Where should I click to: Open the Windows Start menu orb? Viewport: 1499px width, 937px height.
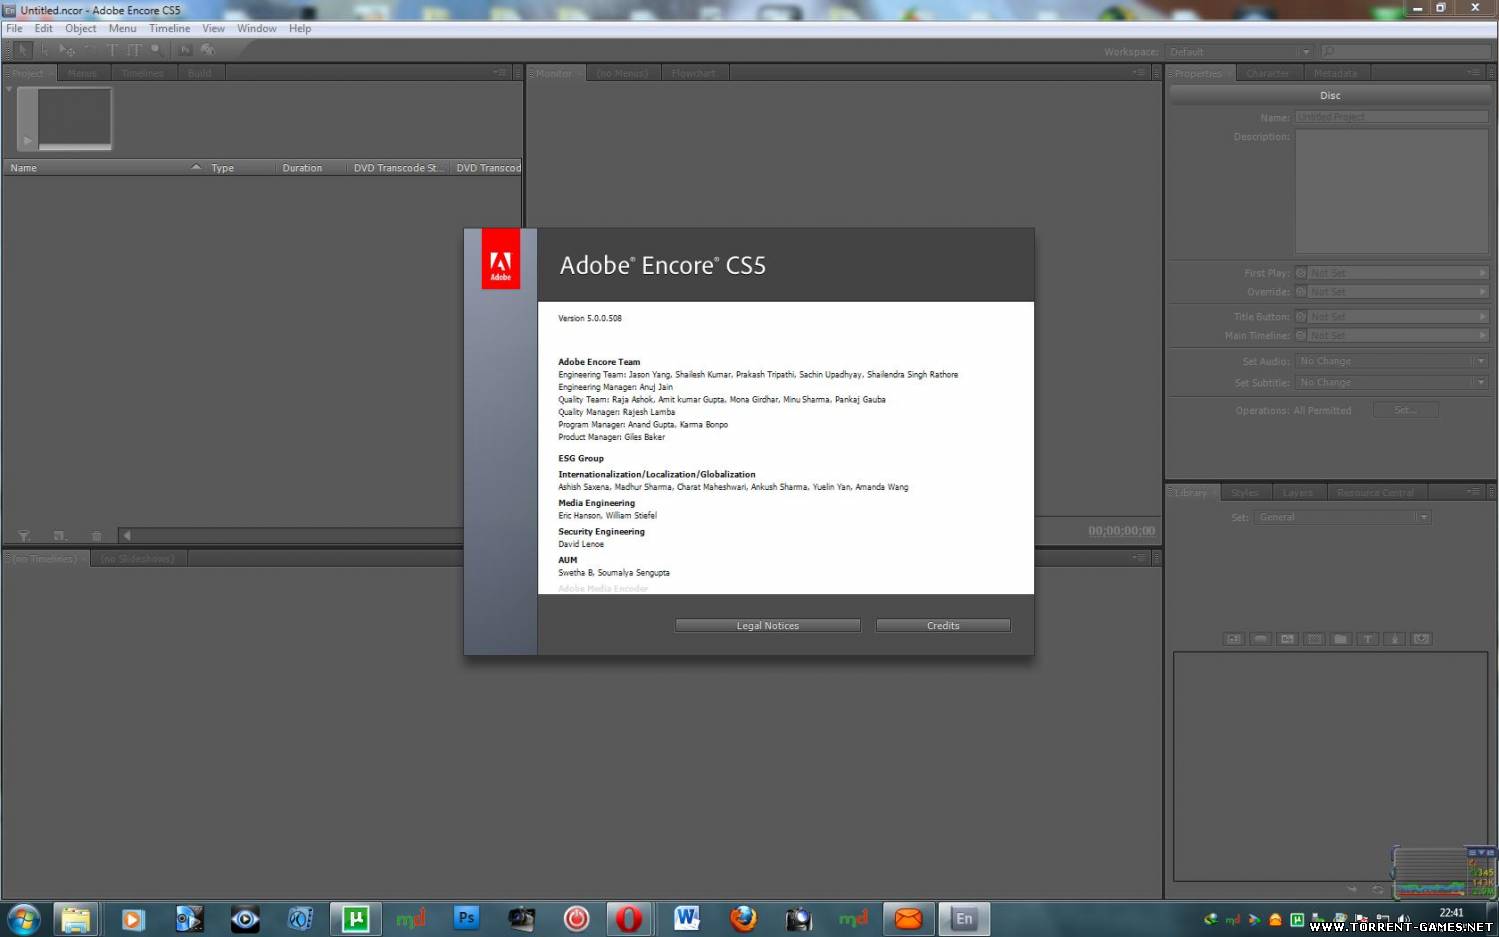22,919
